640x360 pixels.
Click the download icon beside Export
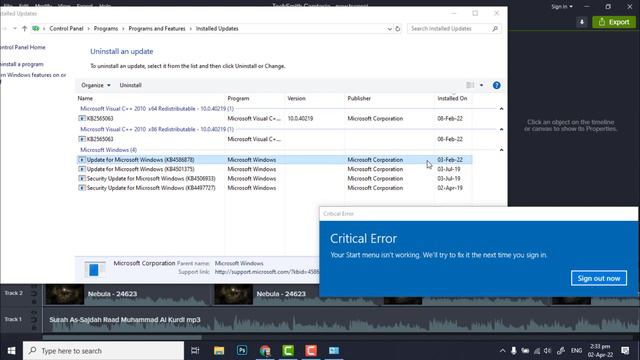click(x=582, y=22)
